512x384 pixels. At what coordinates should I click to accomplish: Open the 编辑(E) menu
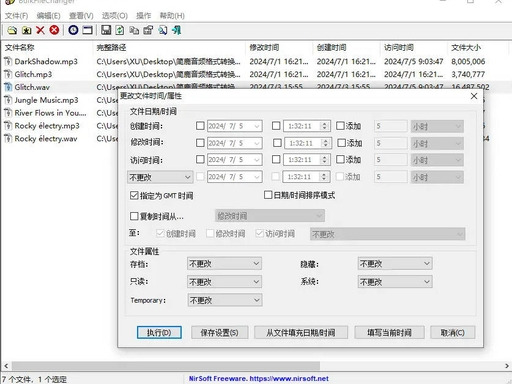pyautogui.click(x=48, y=16)
